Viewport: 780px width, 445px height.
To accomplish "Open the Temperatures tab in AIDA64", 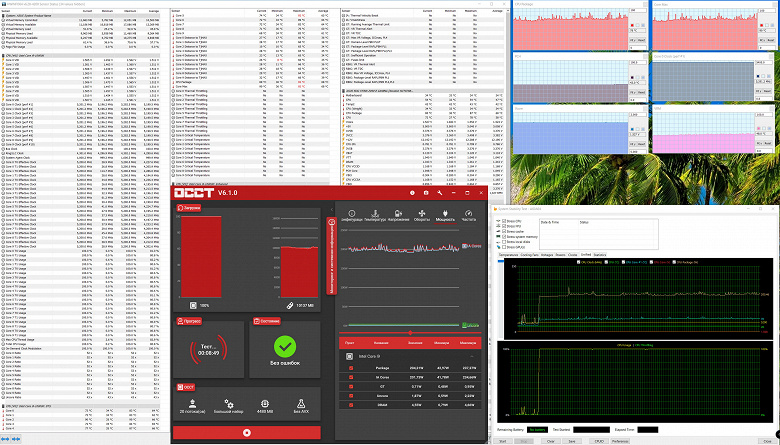I will (x=508, y=255).
